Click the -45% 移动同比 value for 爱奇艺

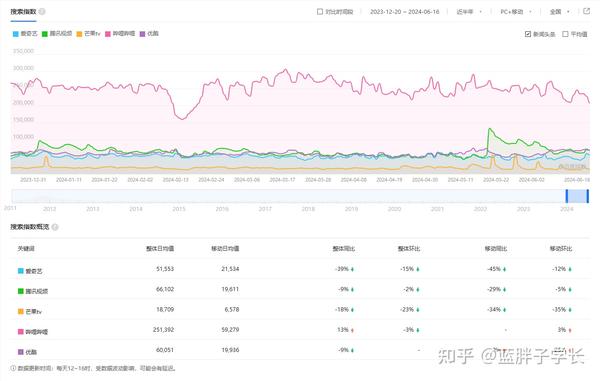click(494, 269)
